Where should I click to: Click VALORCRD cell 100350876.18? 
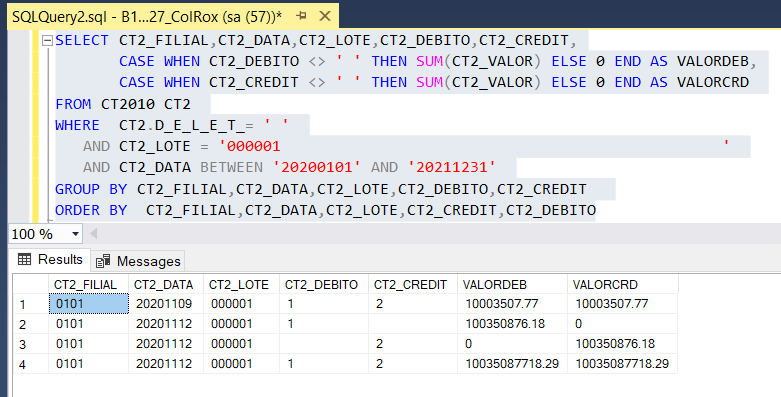(x=623, y=344)
